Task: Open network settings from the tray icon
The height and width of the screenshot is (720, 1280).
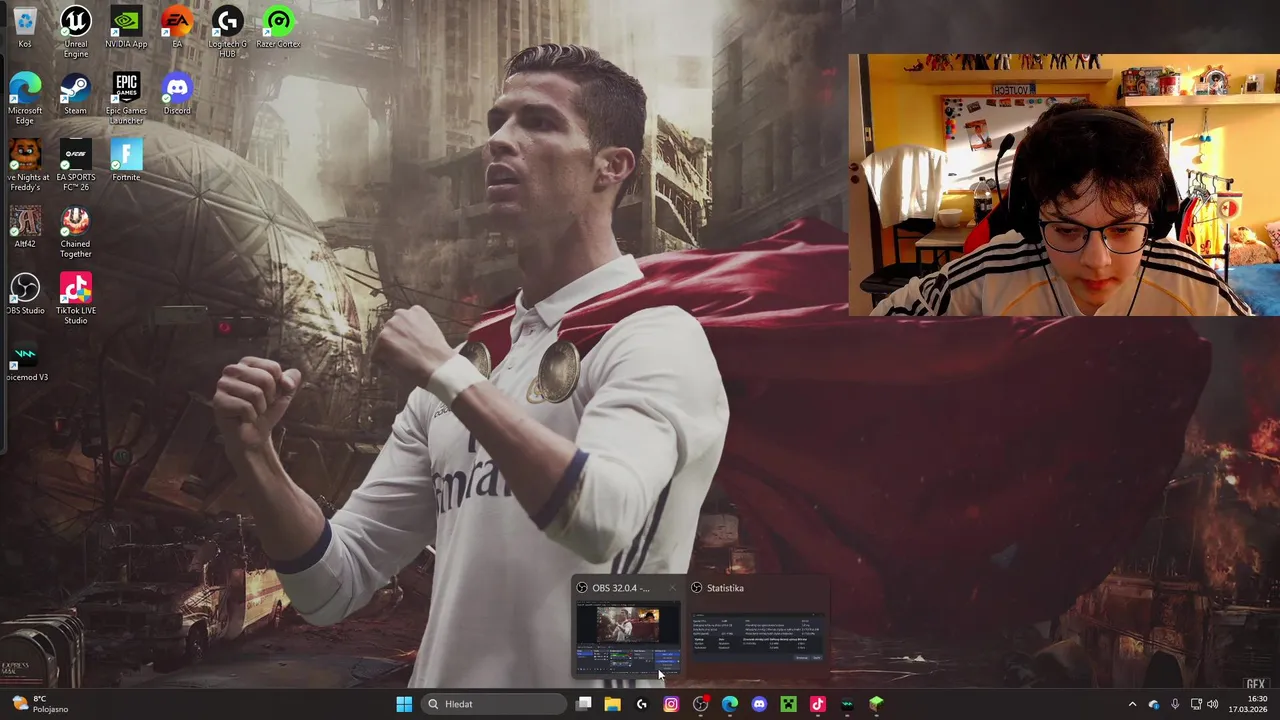Action: point(1196,704)
